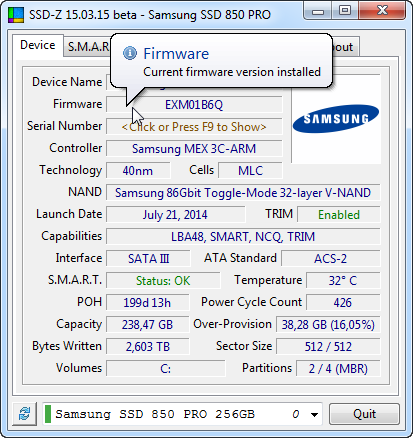413x438 pixels.
Task: Click the Interface value SATA III
Action: (148, 259)
